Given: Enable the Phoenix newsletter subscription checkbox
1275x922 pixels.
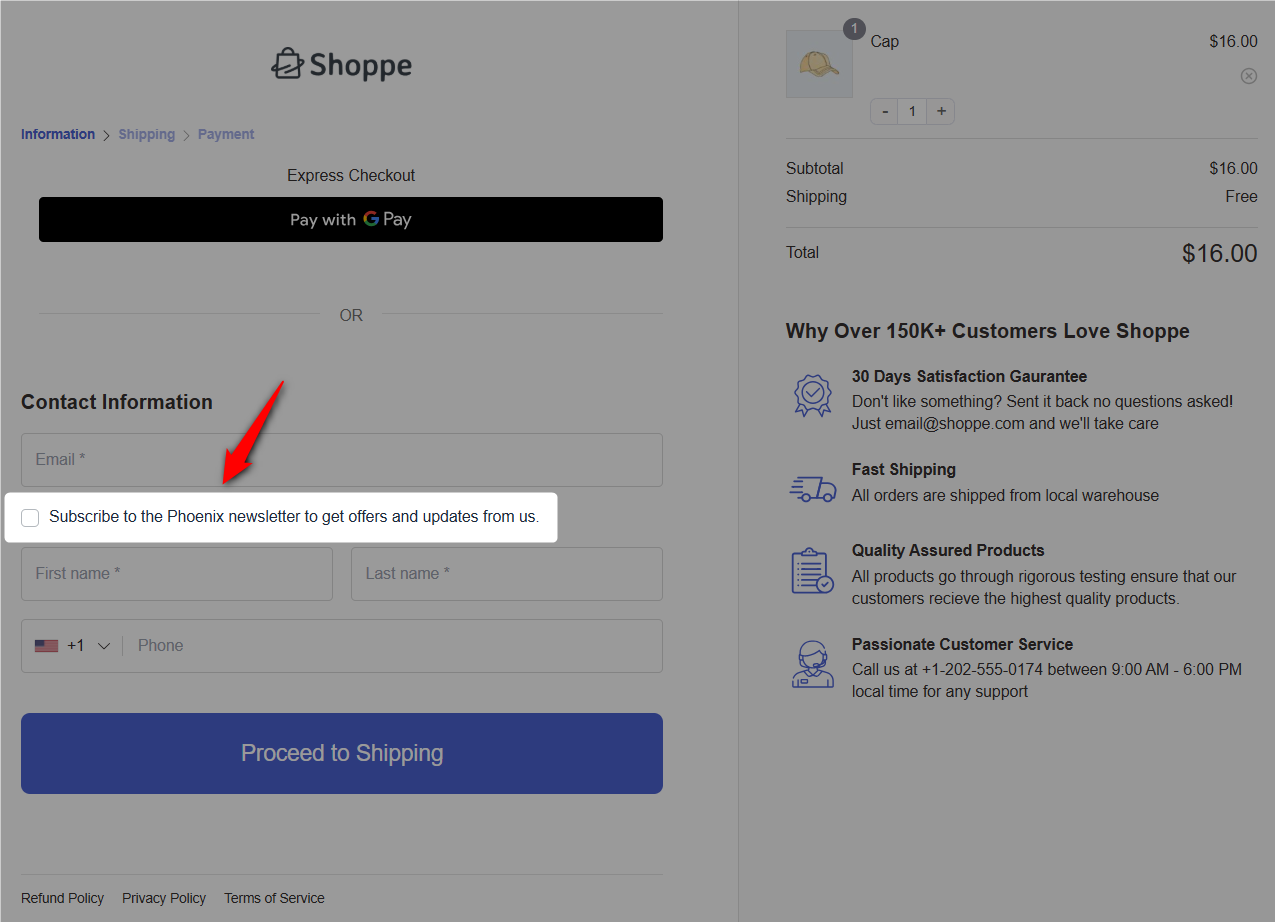Looking at the screenshot, I should (x=30, y=517).
